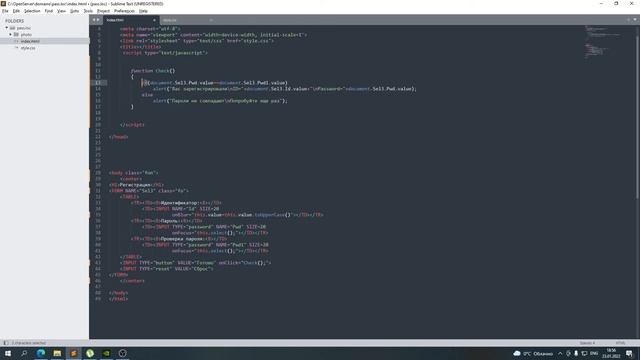Click the next tab arrow

point(98,20)
